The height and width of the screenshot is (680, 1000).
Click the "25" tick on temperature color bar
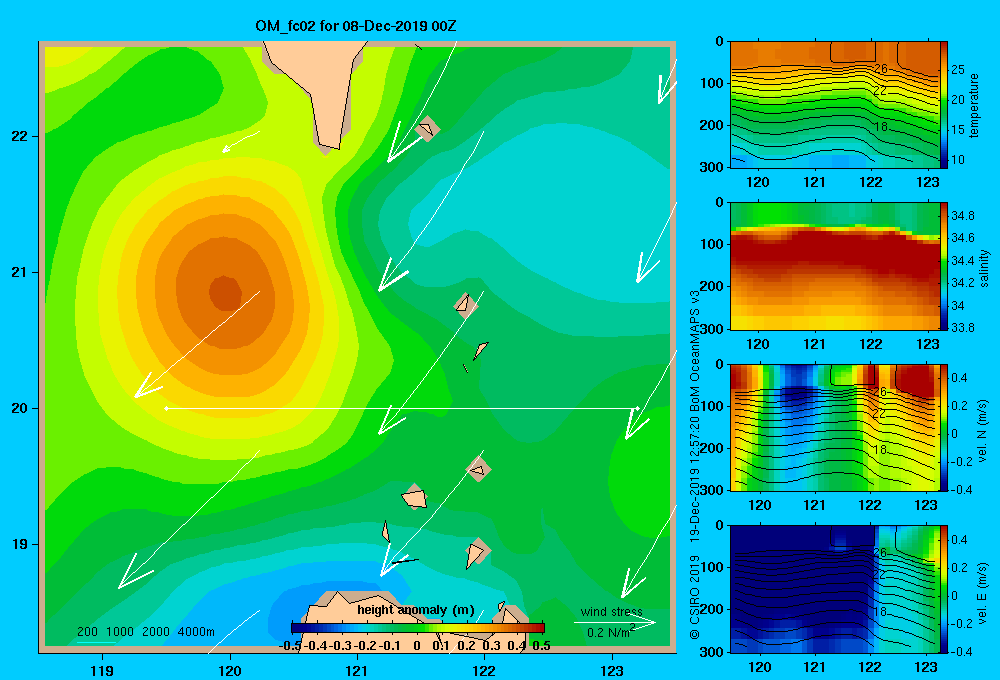958,70
